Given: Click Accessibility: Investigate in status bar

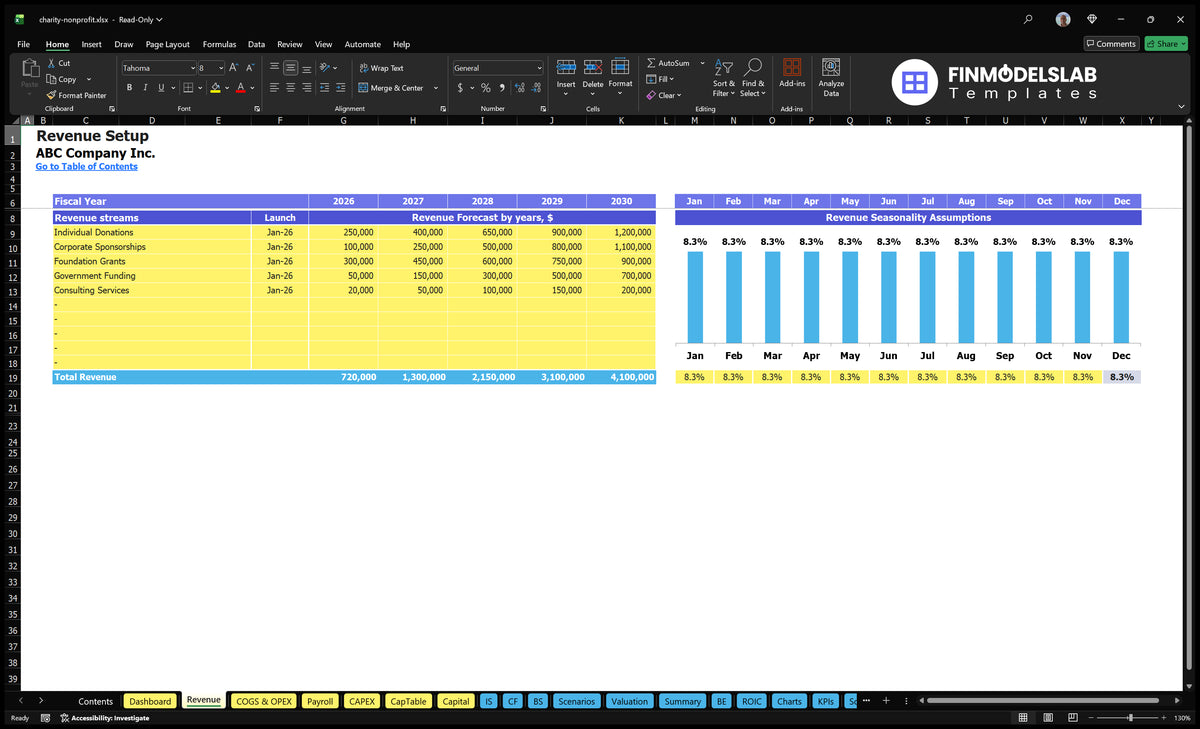Looking at the screenshot, I should point(105,718).
